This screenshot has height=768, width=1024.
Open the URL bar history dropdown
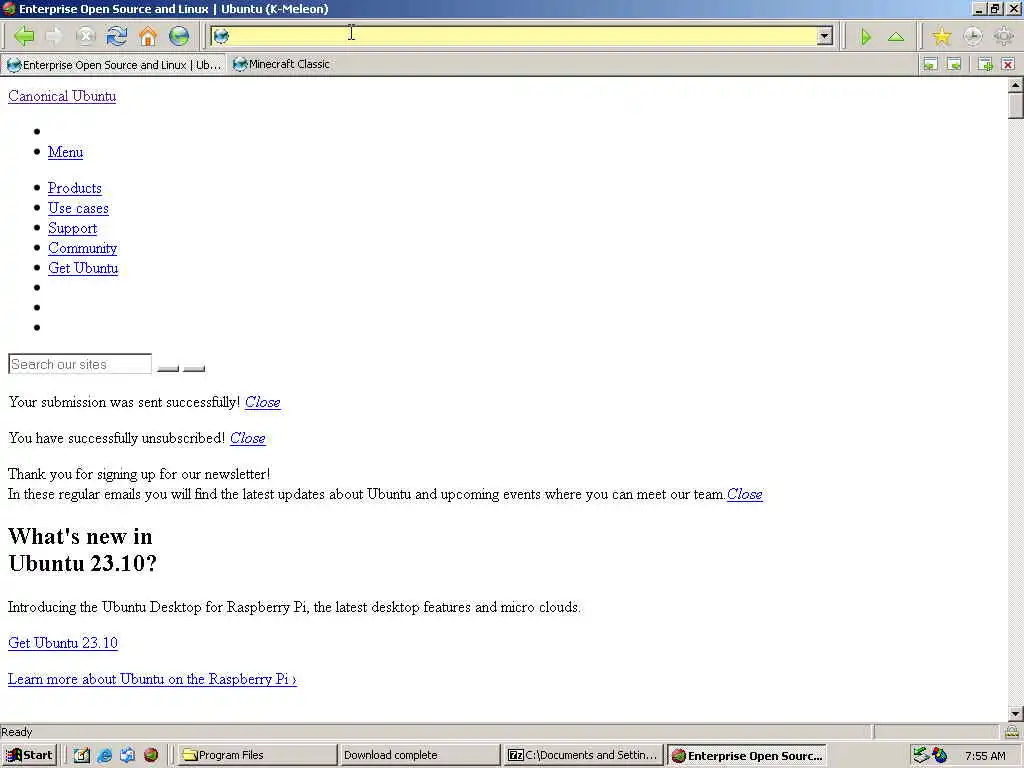[x=825, y=36]
